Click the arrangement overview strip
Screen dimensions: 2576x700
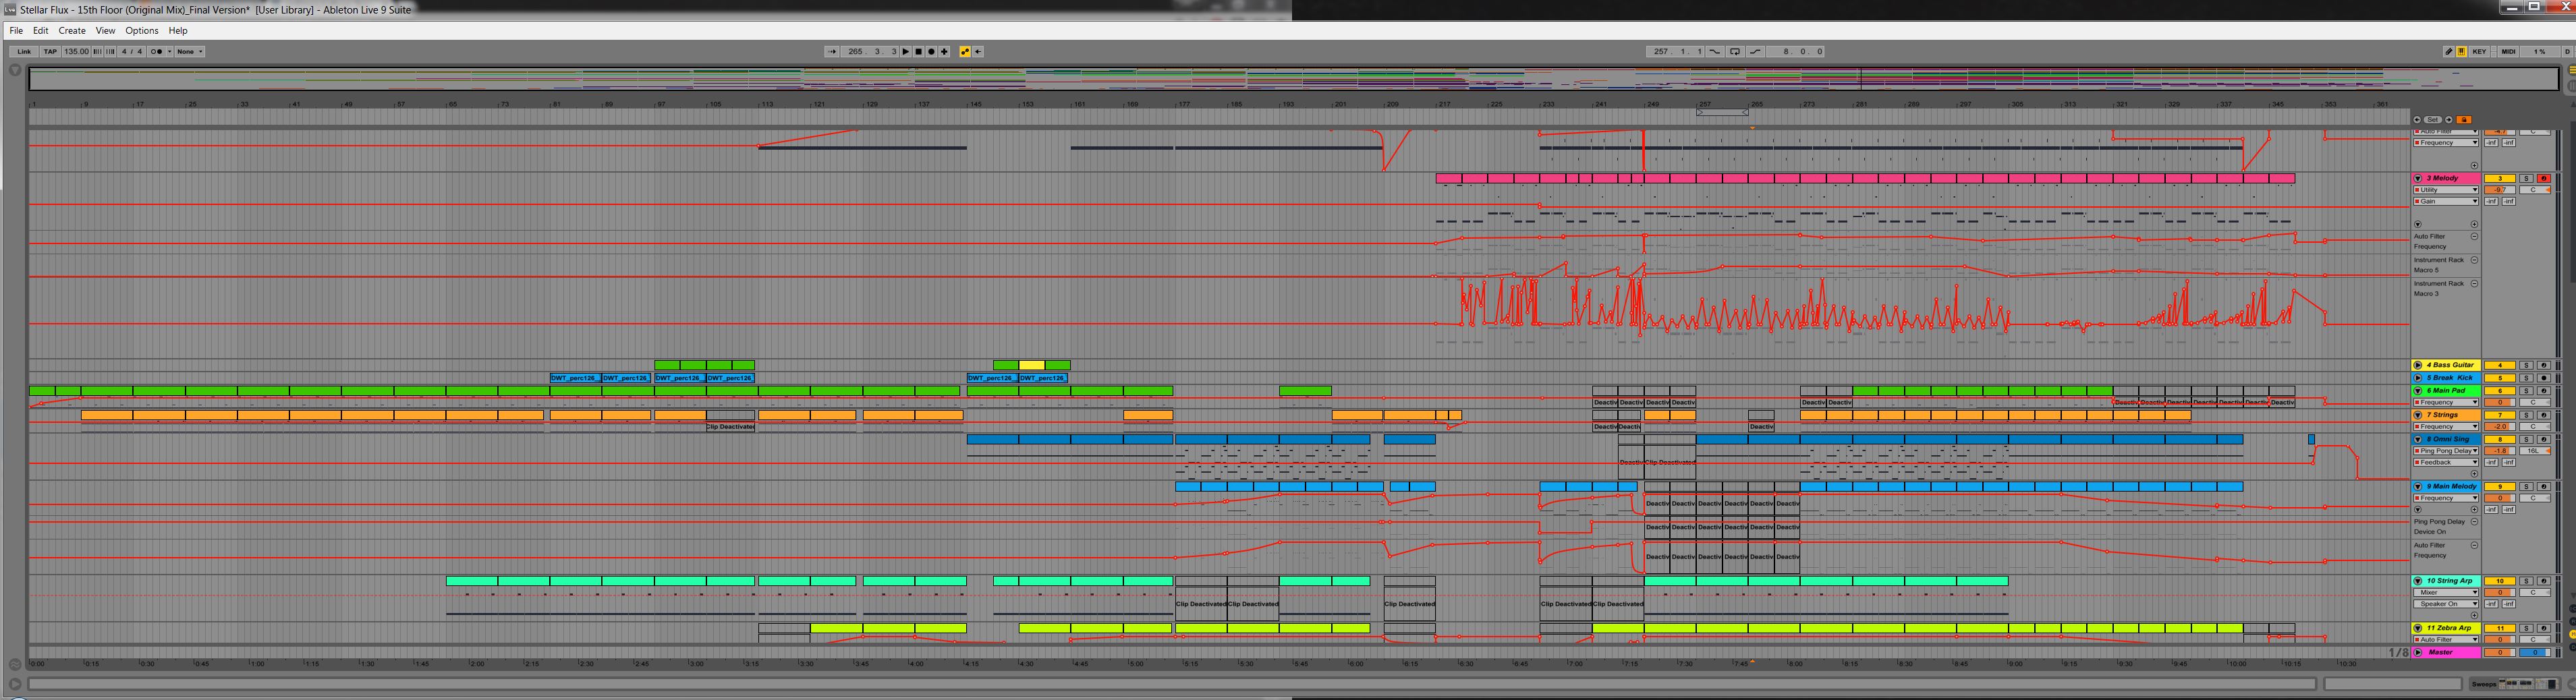(x=1294, y=79)
